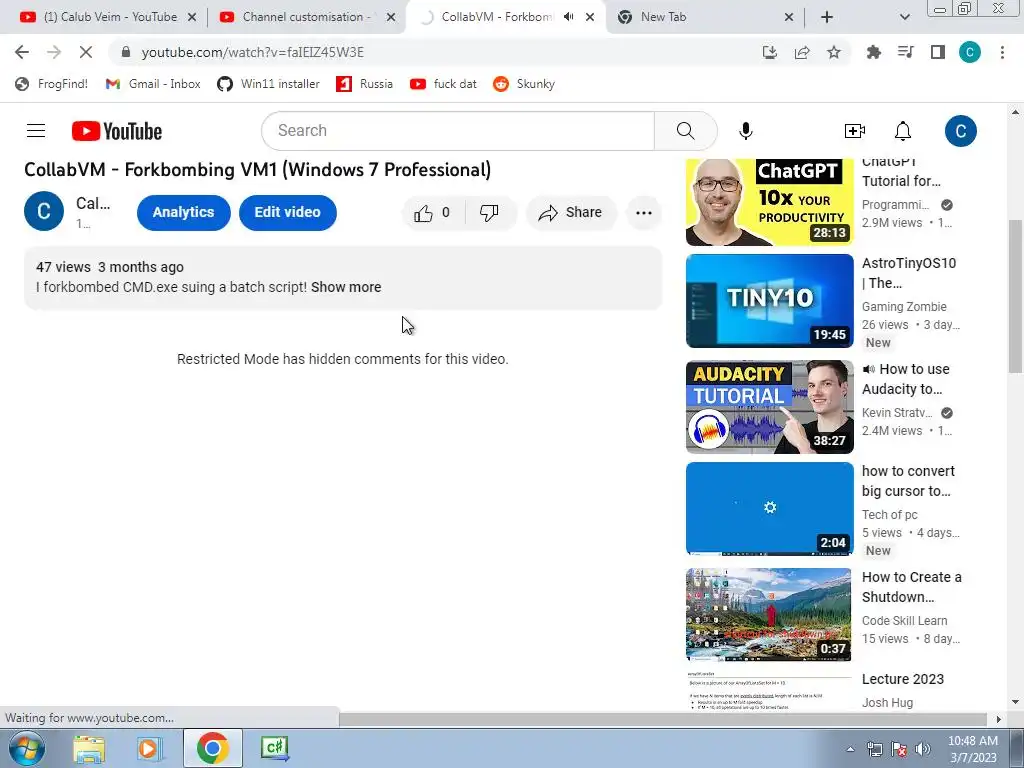Screen dimensions: 1024x768
Task: Open the Chrome extensions puzzle icon
Action: 874,52
